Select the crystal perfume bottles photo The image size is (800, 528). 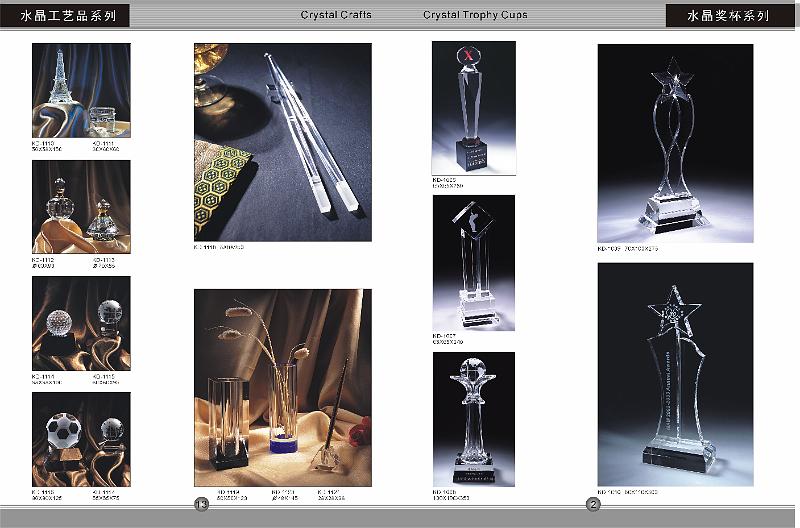(x=81, y=206)
